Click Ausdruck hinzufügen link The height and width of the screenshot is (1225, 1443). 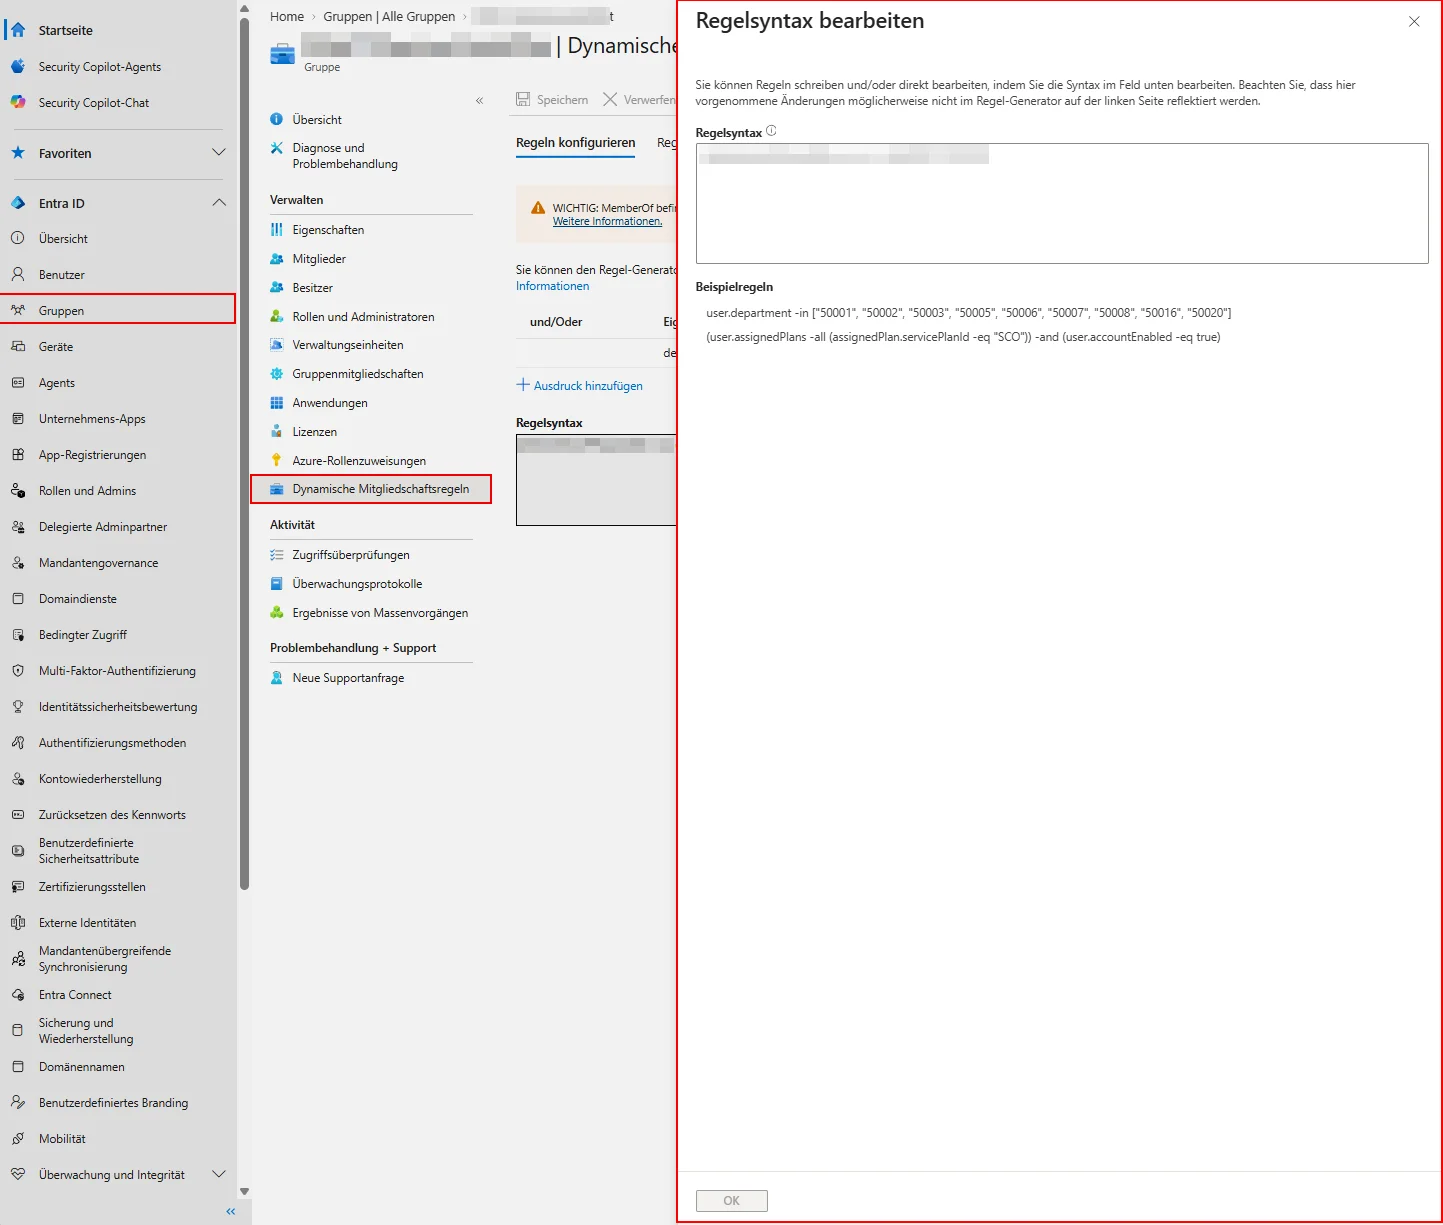(x=580, y=385)
